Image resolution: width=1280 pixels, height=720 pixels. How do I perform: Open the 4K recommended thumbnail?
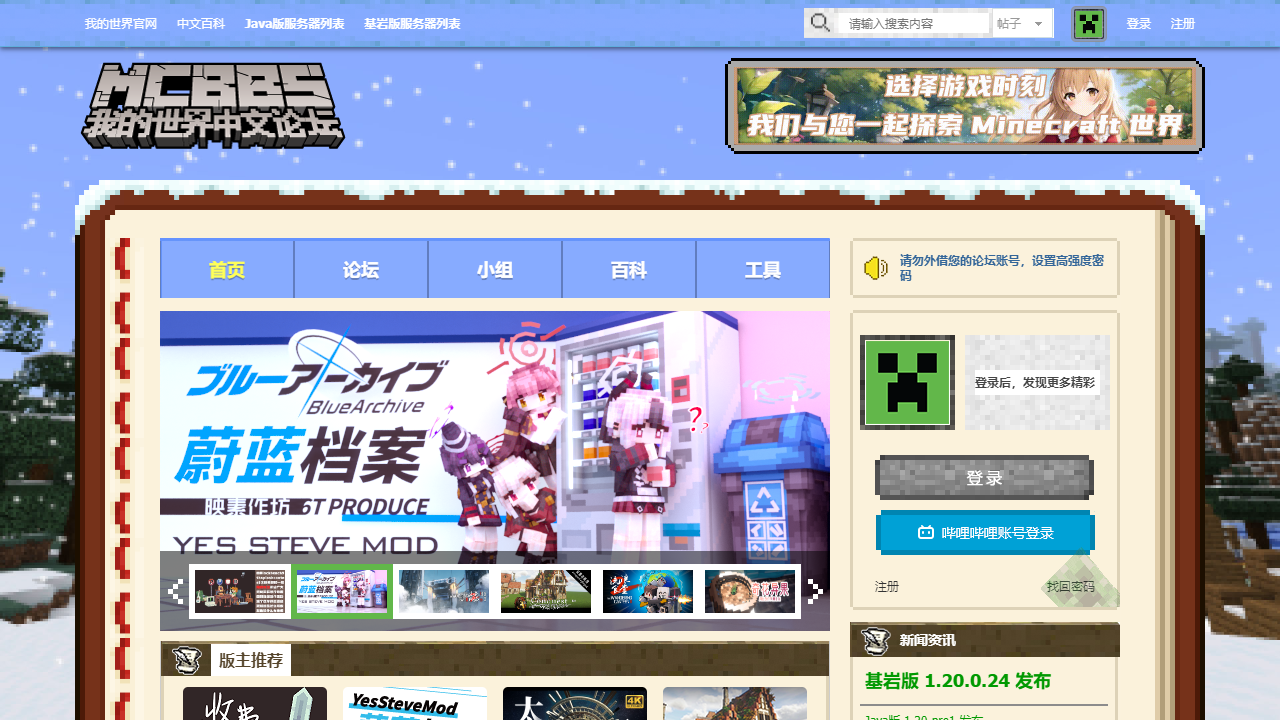(x=575, y=703)
